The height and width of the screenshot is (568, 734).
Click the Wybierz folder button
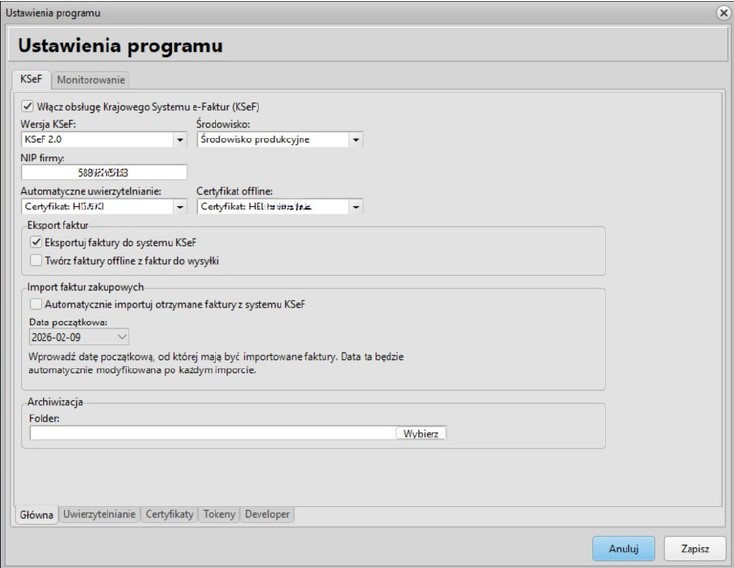point(421,433)
